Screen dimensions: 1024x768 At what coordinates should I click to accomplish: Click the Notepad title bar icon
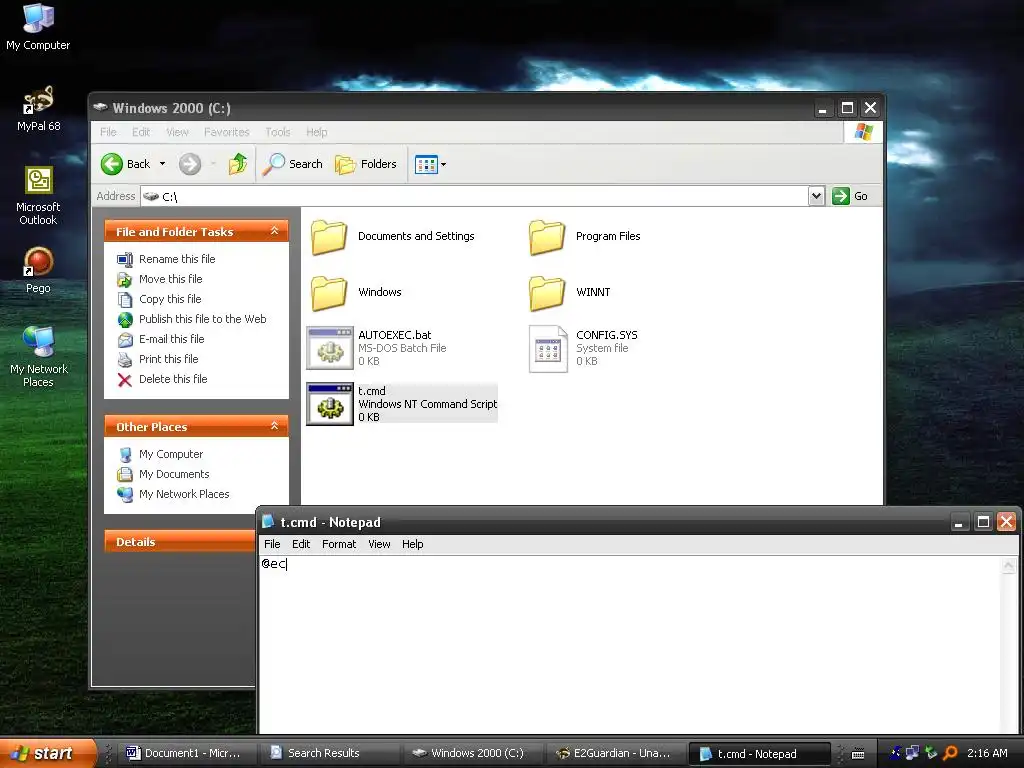(x=268, y=521)
